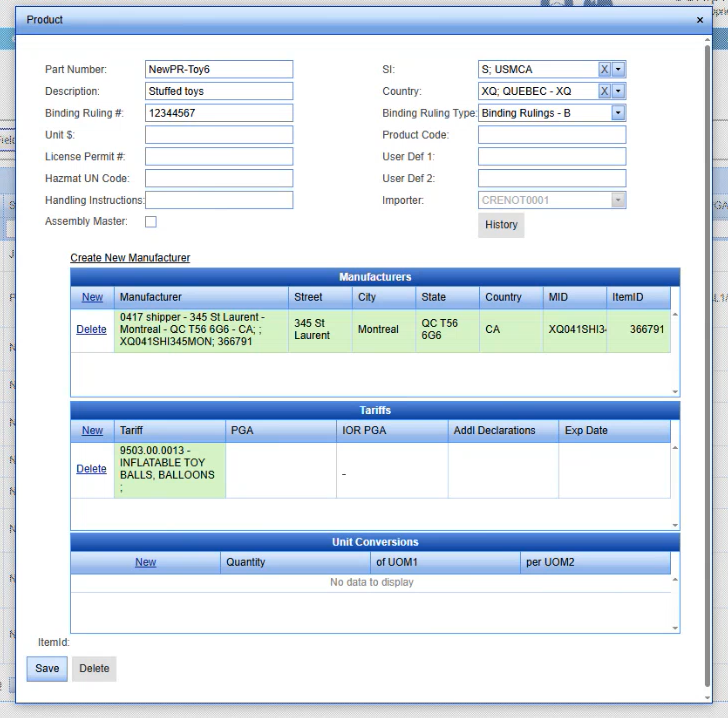The image size is (728, 718).
Task: Open the SI dropdown arrow
Action: pos(618,69)
